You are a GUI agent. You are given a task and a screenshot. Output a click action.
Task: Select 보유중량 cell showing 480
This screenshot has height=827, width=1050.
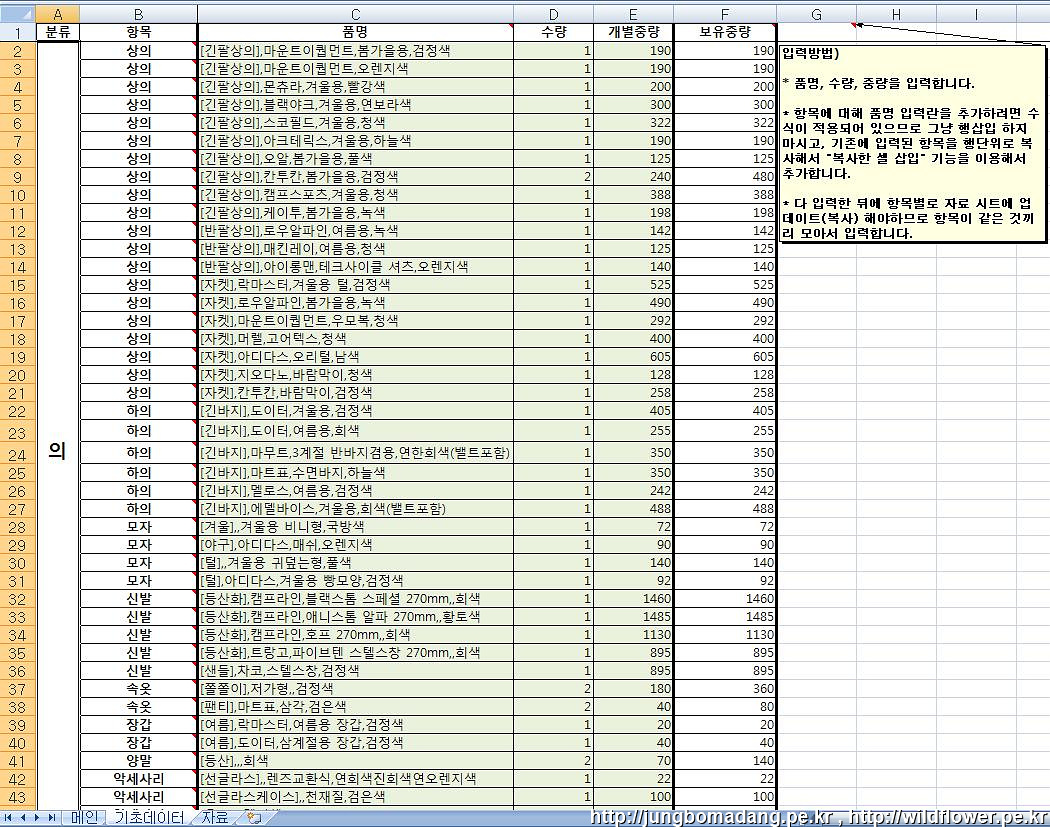coord(725,177)
